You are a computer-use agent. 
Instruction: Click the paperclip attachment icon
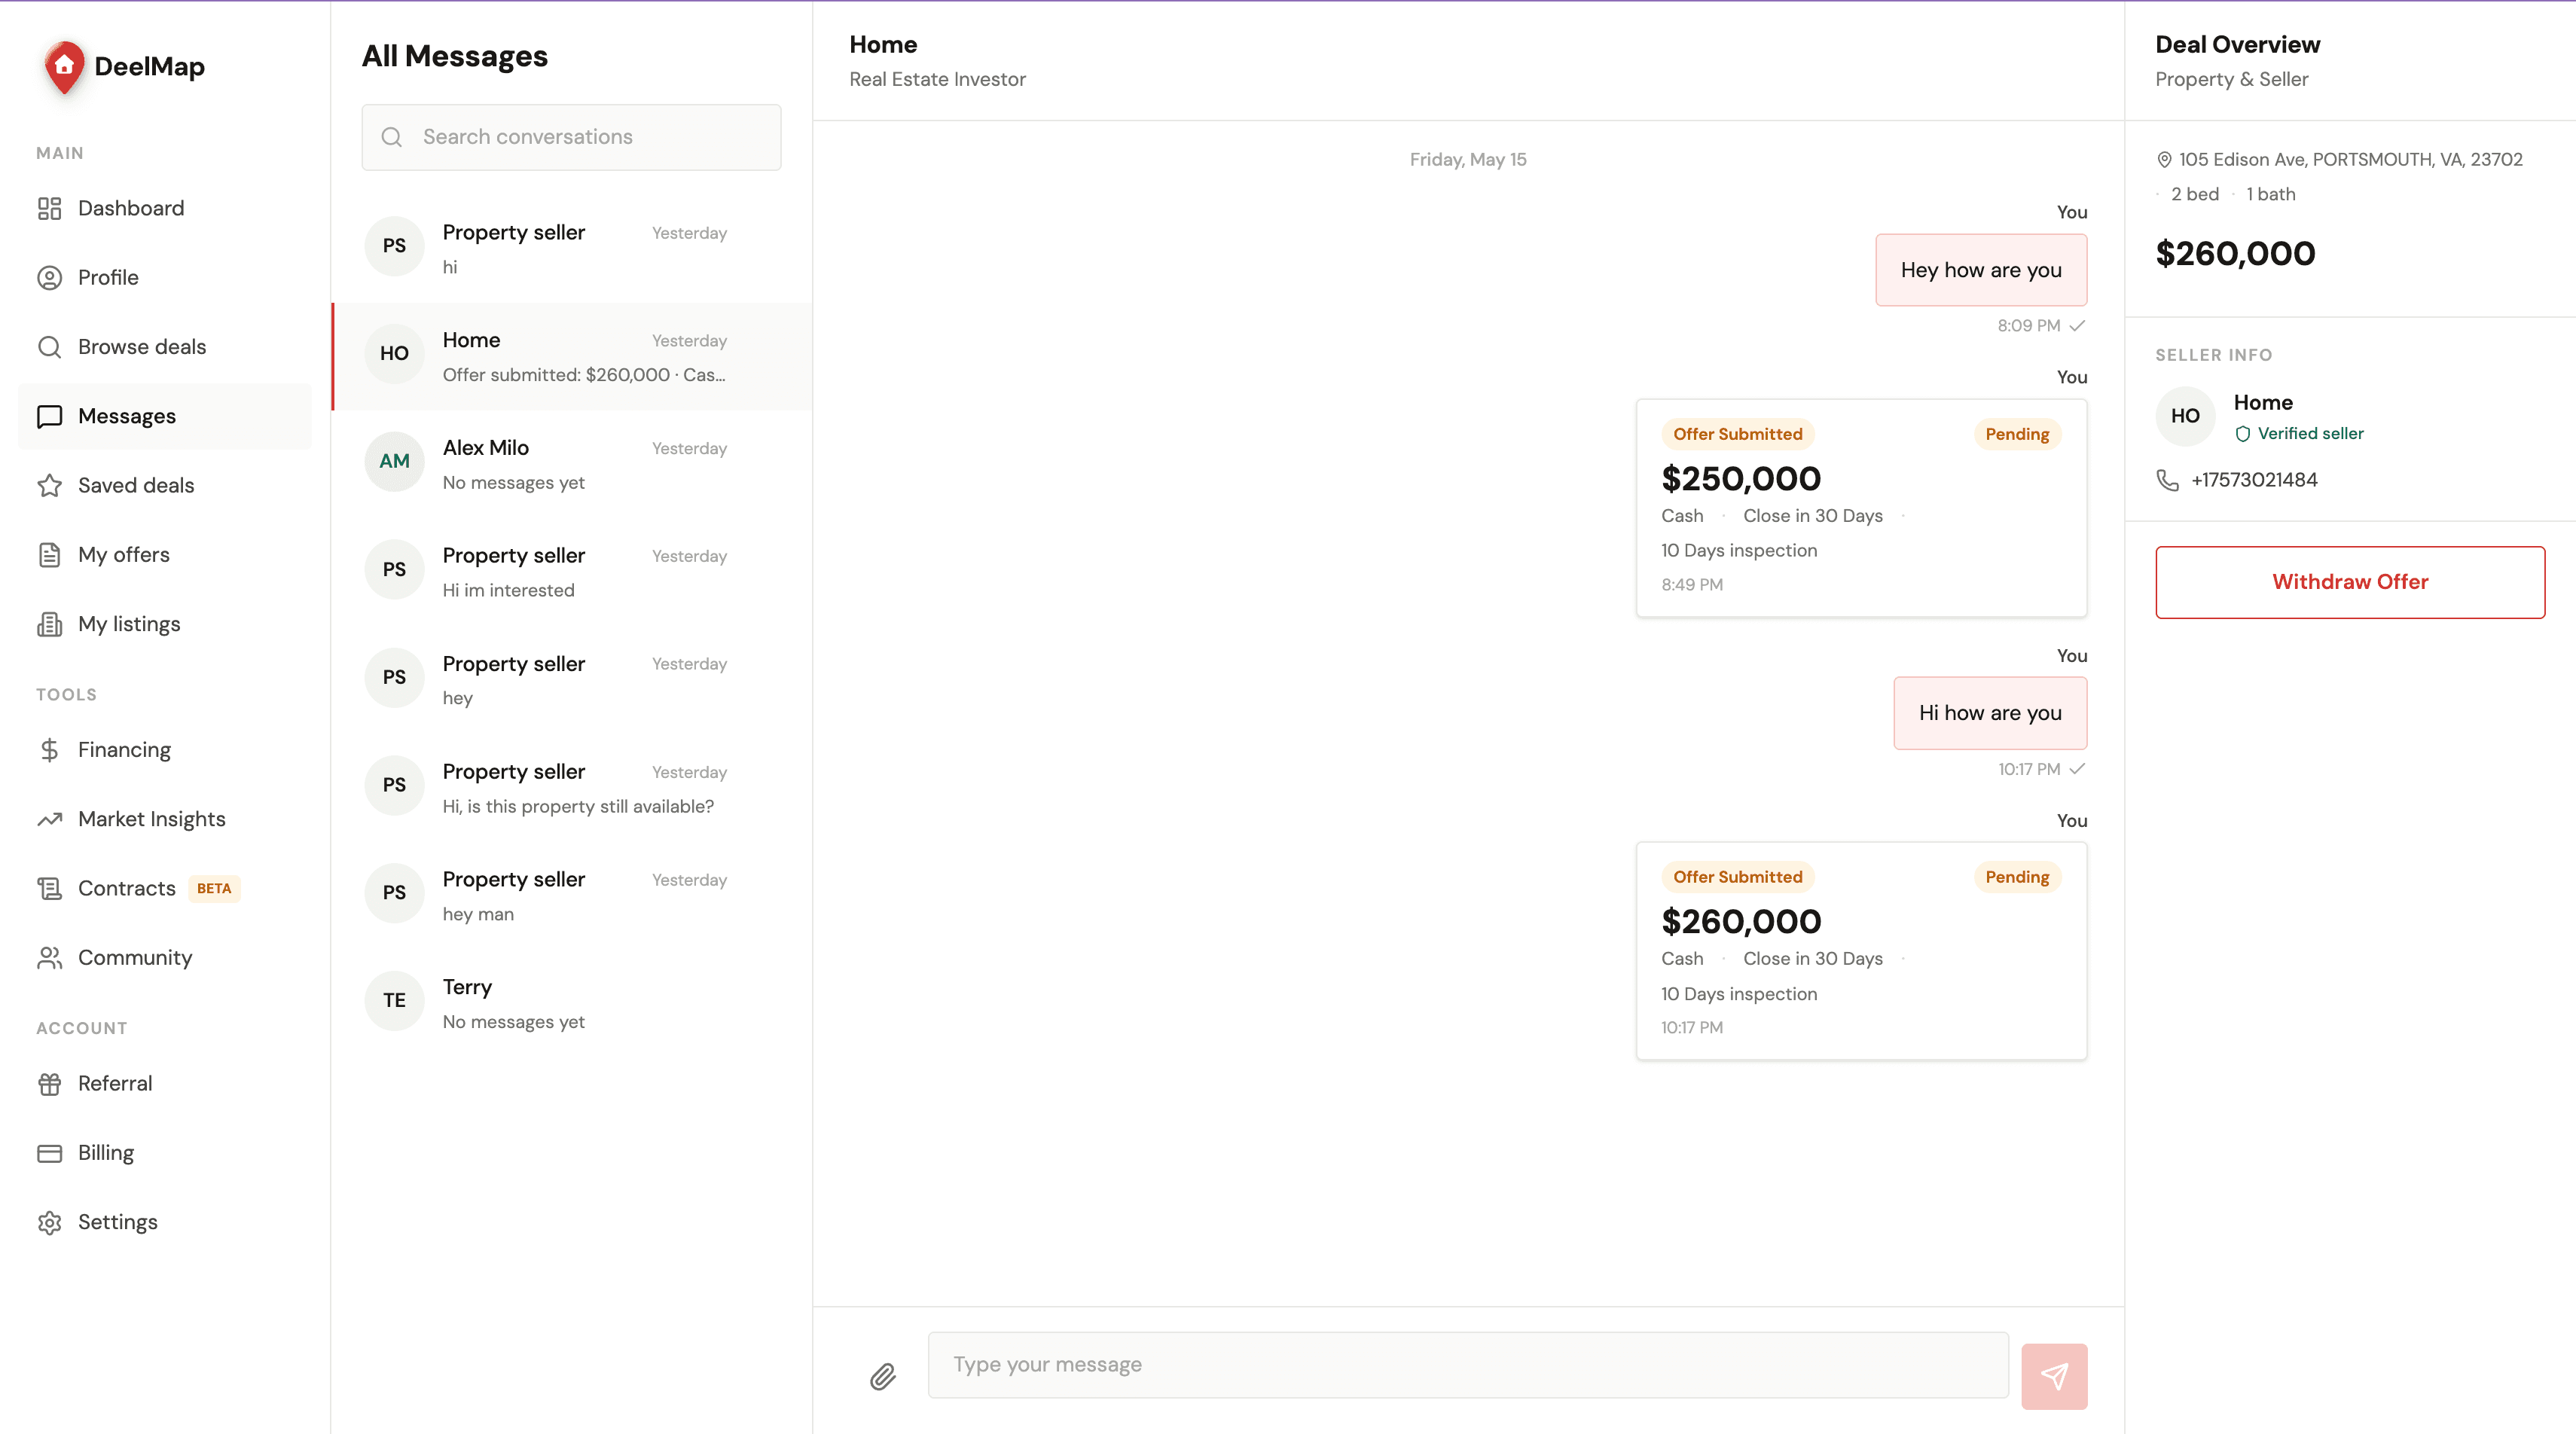tap(882, 1377)
